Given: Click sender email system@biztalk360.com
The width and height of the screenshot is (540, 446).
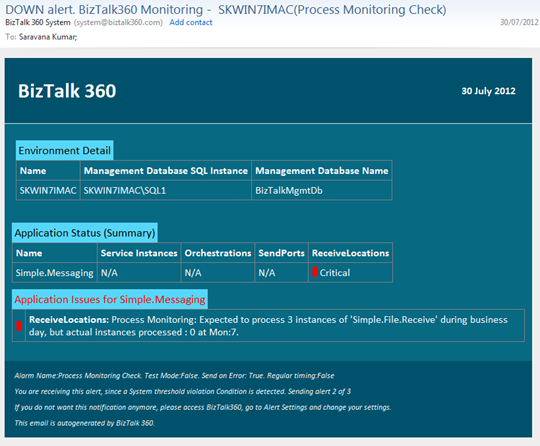Looking at the screenshot, I should pos(118,22).
